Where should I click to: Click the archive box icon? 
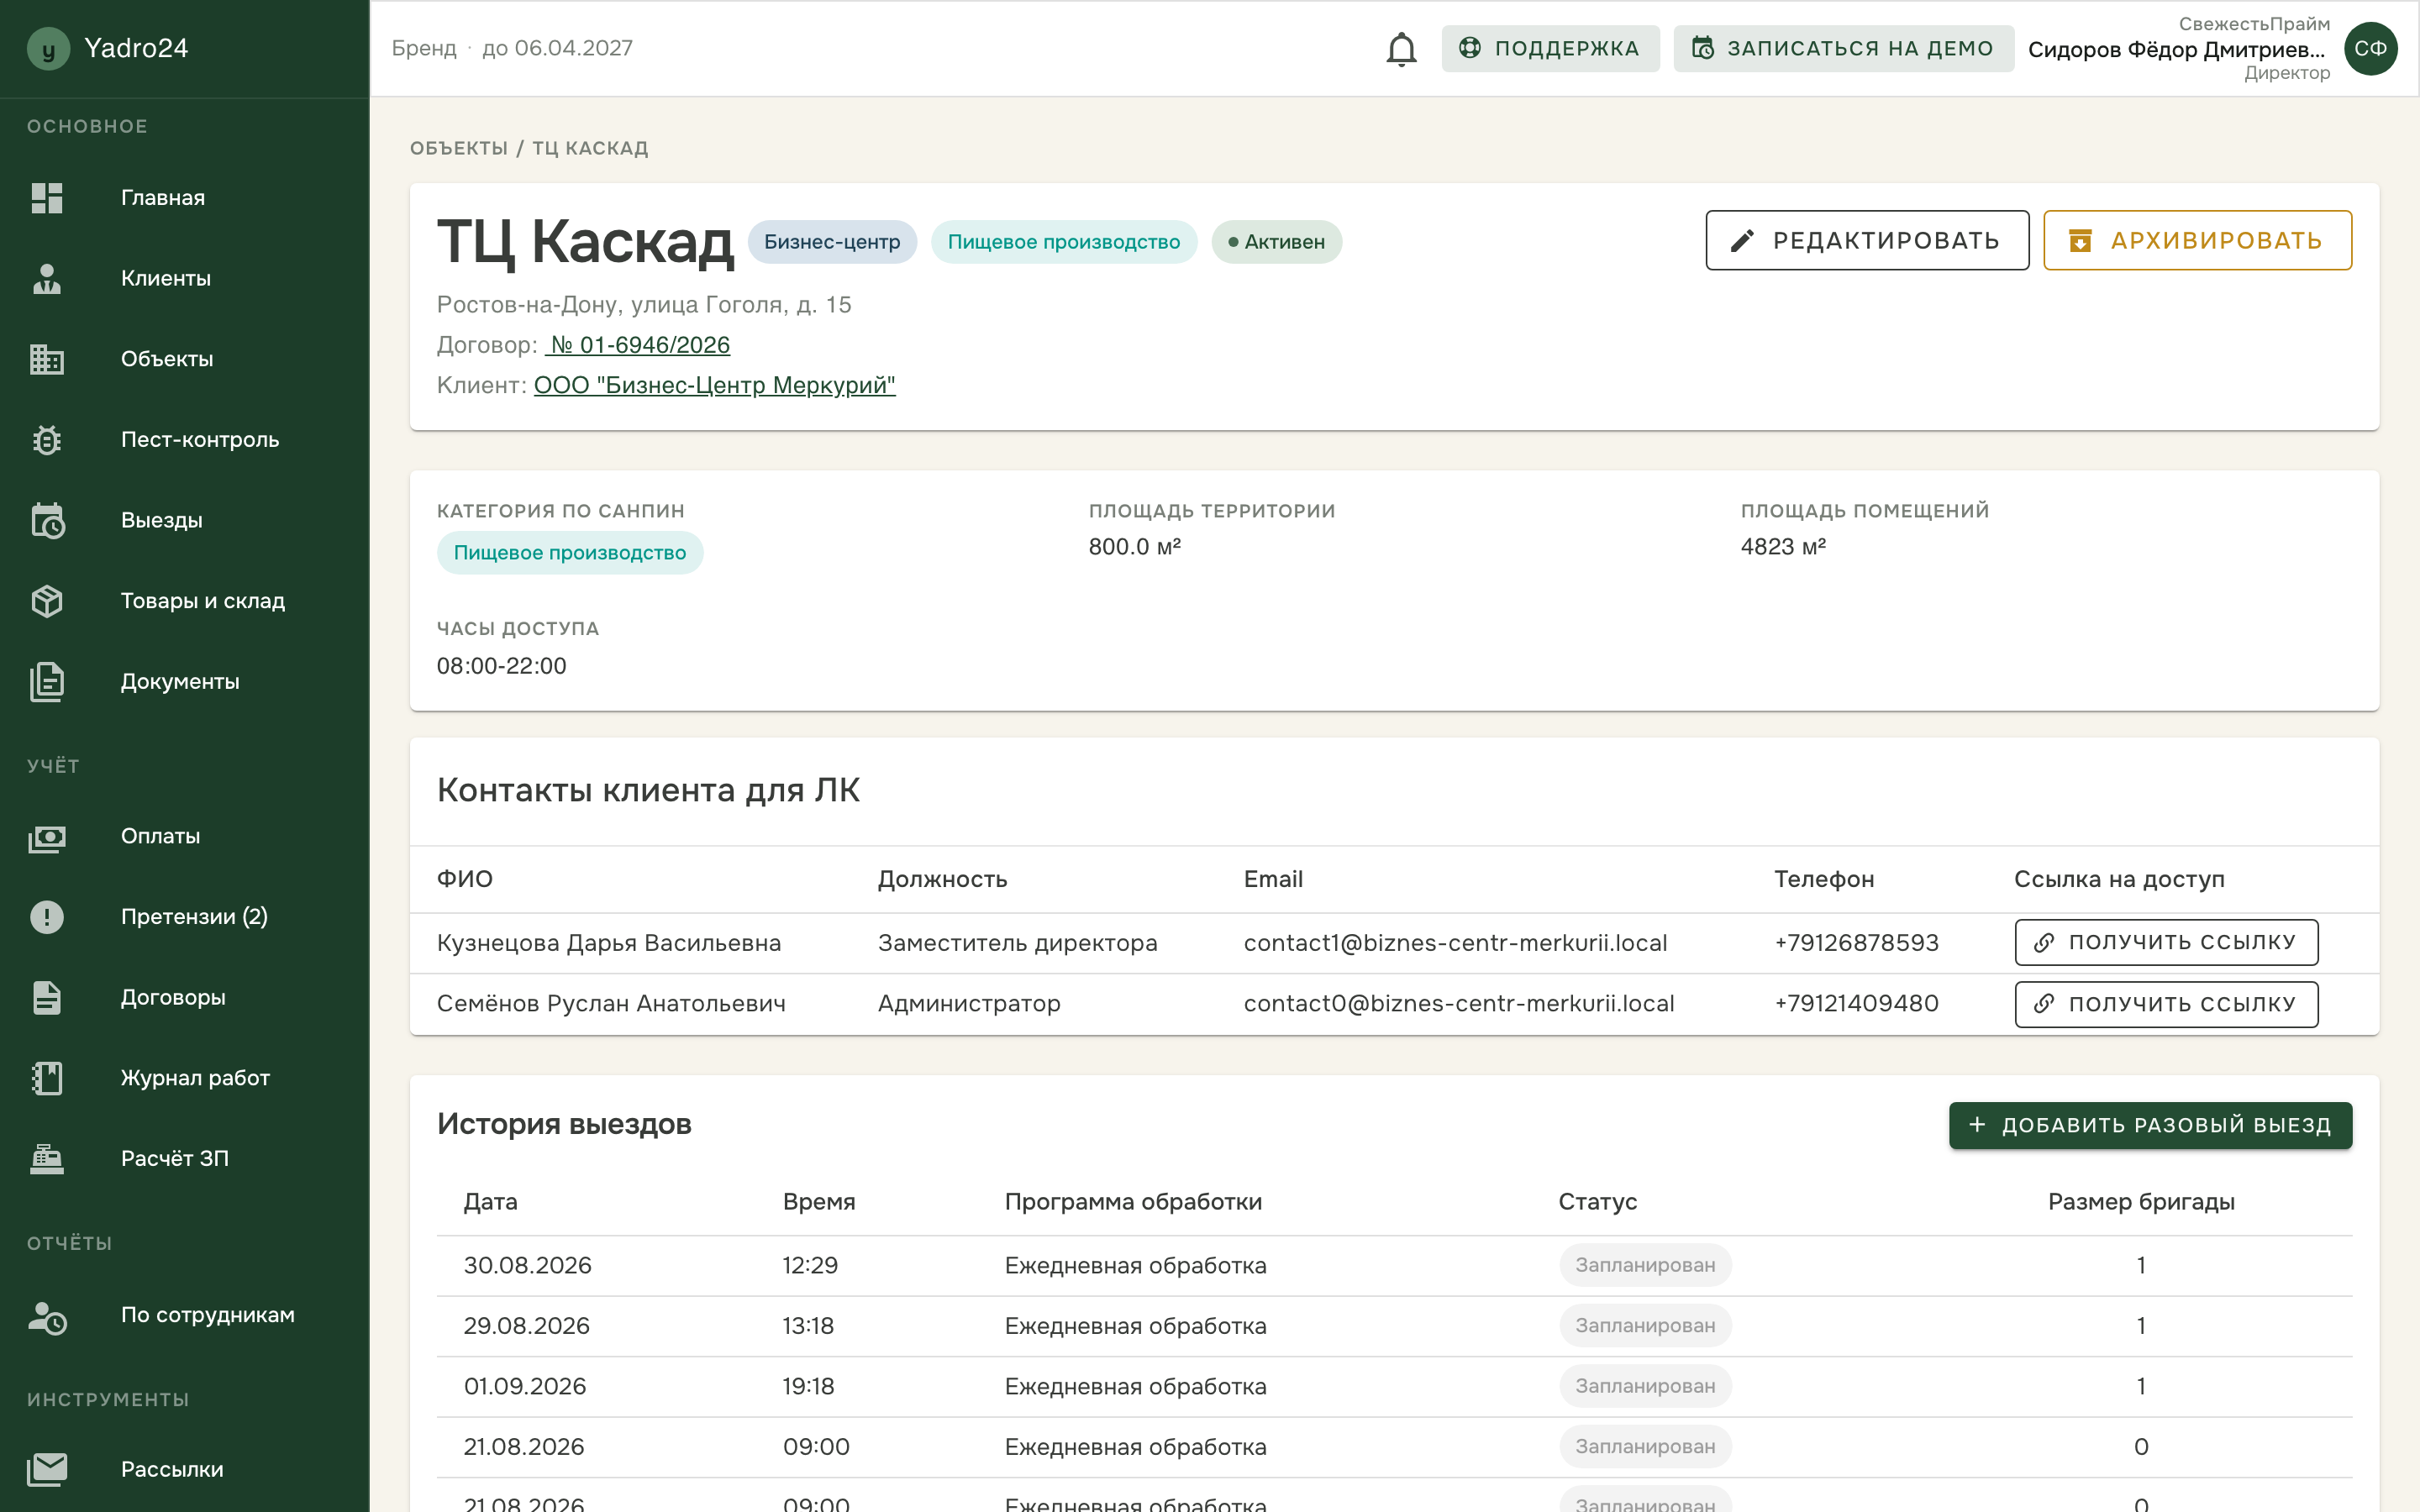coord(2080,241)
